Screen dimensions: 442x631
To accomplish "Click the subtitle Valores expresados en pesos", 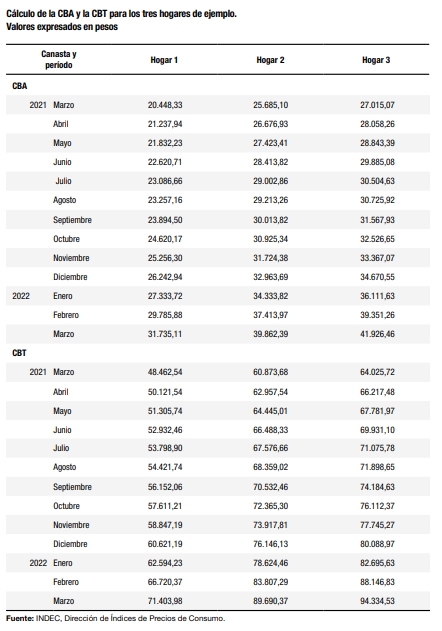I will pyautogui.click(x=62, y=27).
